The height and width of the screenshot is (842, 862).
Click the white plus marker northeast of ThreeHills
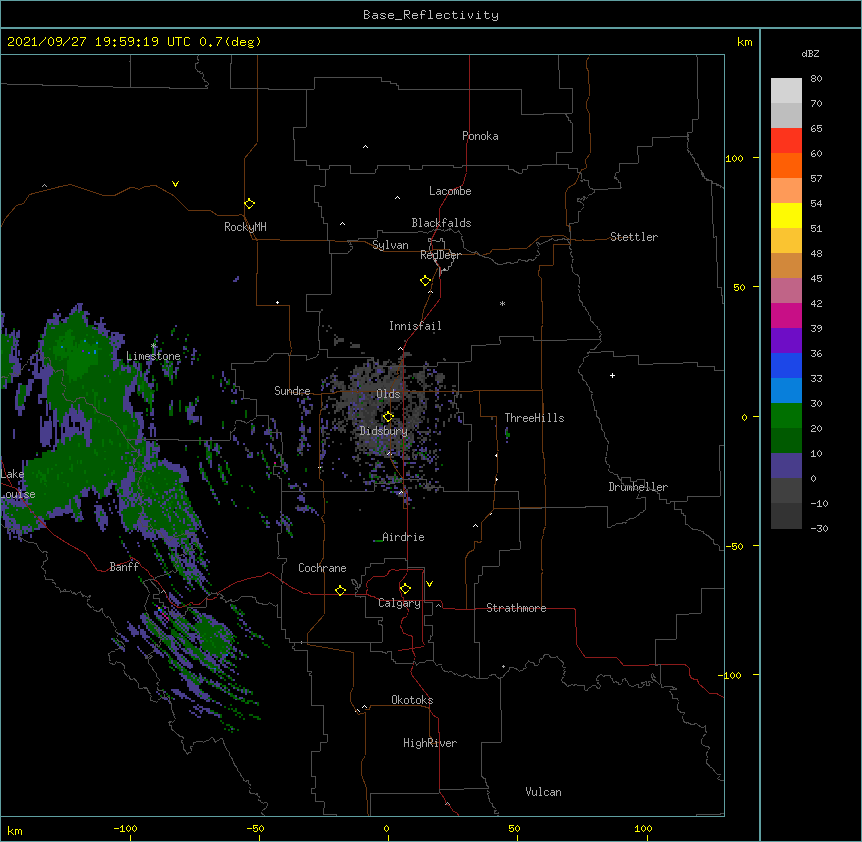[612, 375]
